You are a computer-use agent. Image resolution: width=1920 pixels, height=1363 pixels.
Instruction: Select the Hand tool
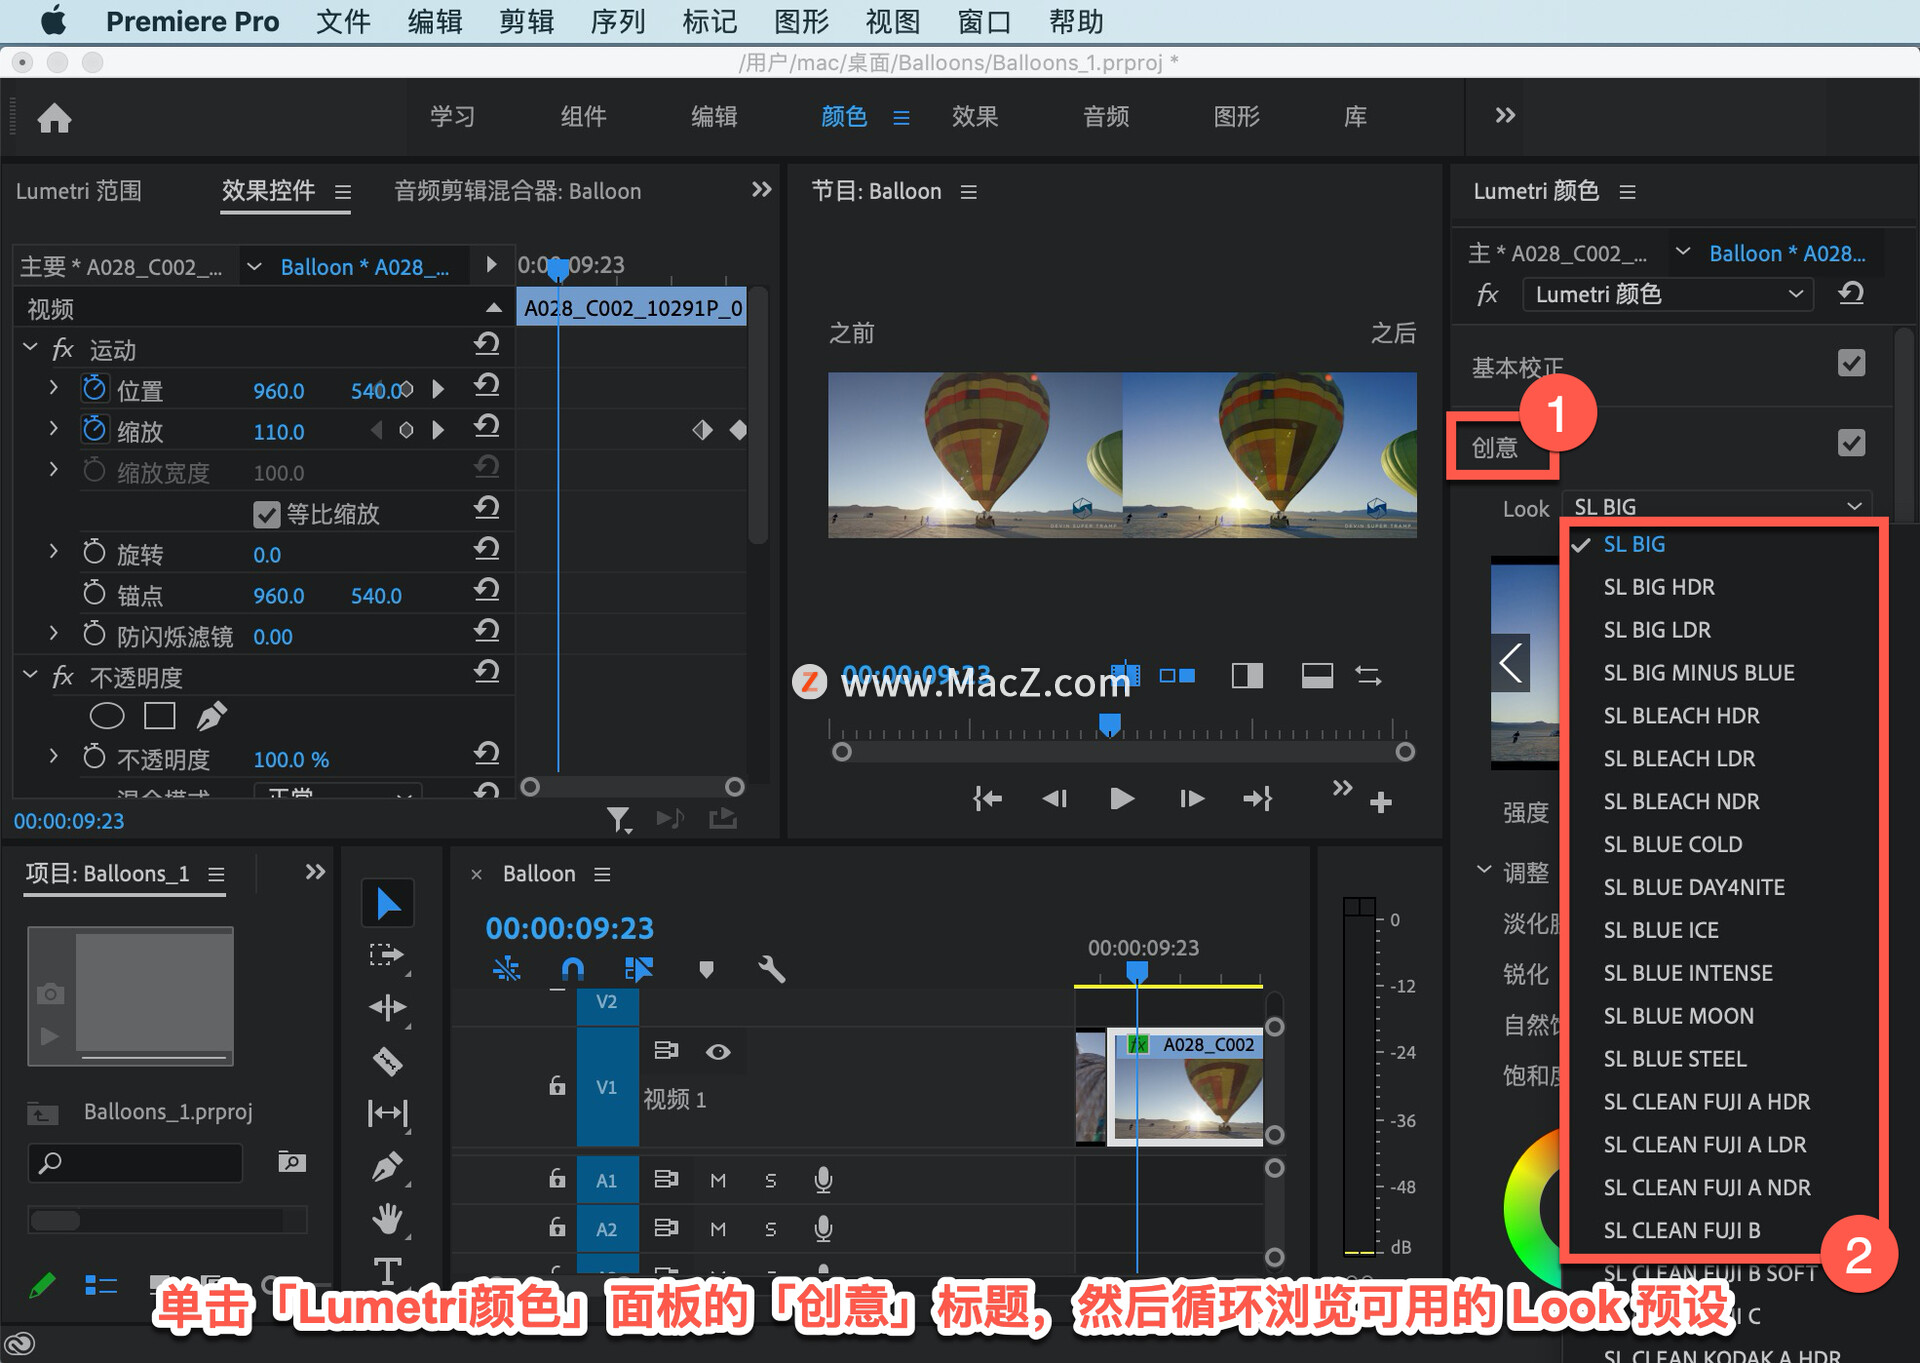(388, 1219)
